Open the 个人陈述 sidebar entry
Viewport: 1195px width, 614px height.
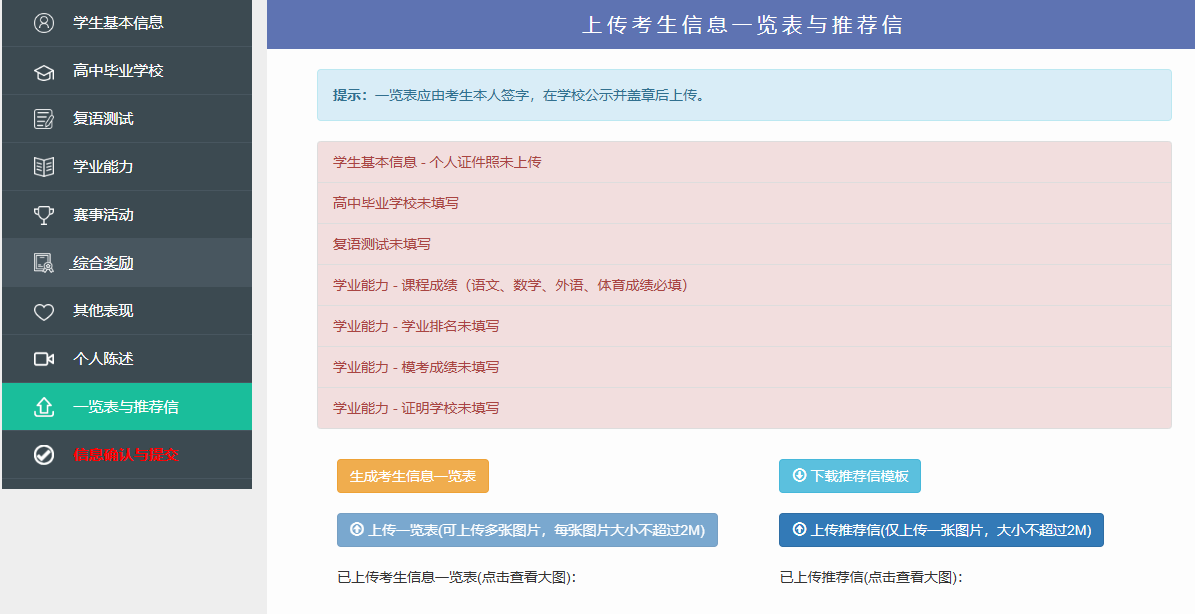tap(103, 359)
